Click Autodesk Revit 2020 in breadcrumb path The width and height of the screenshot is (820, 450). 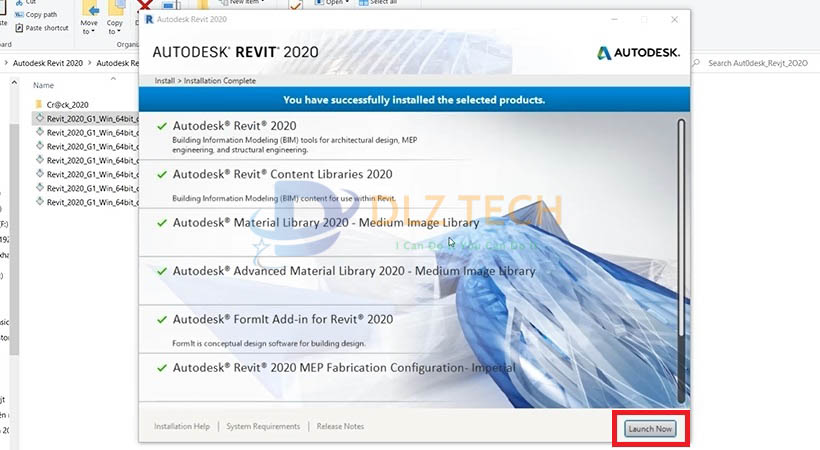pyautogui.click(x=48, y=63)
